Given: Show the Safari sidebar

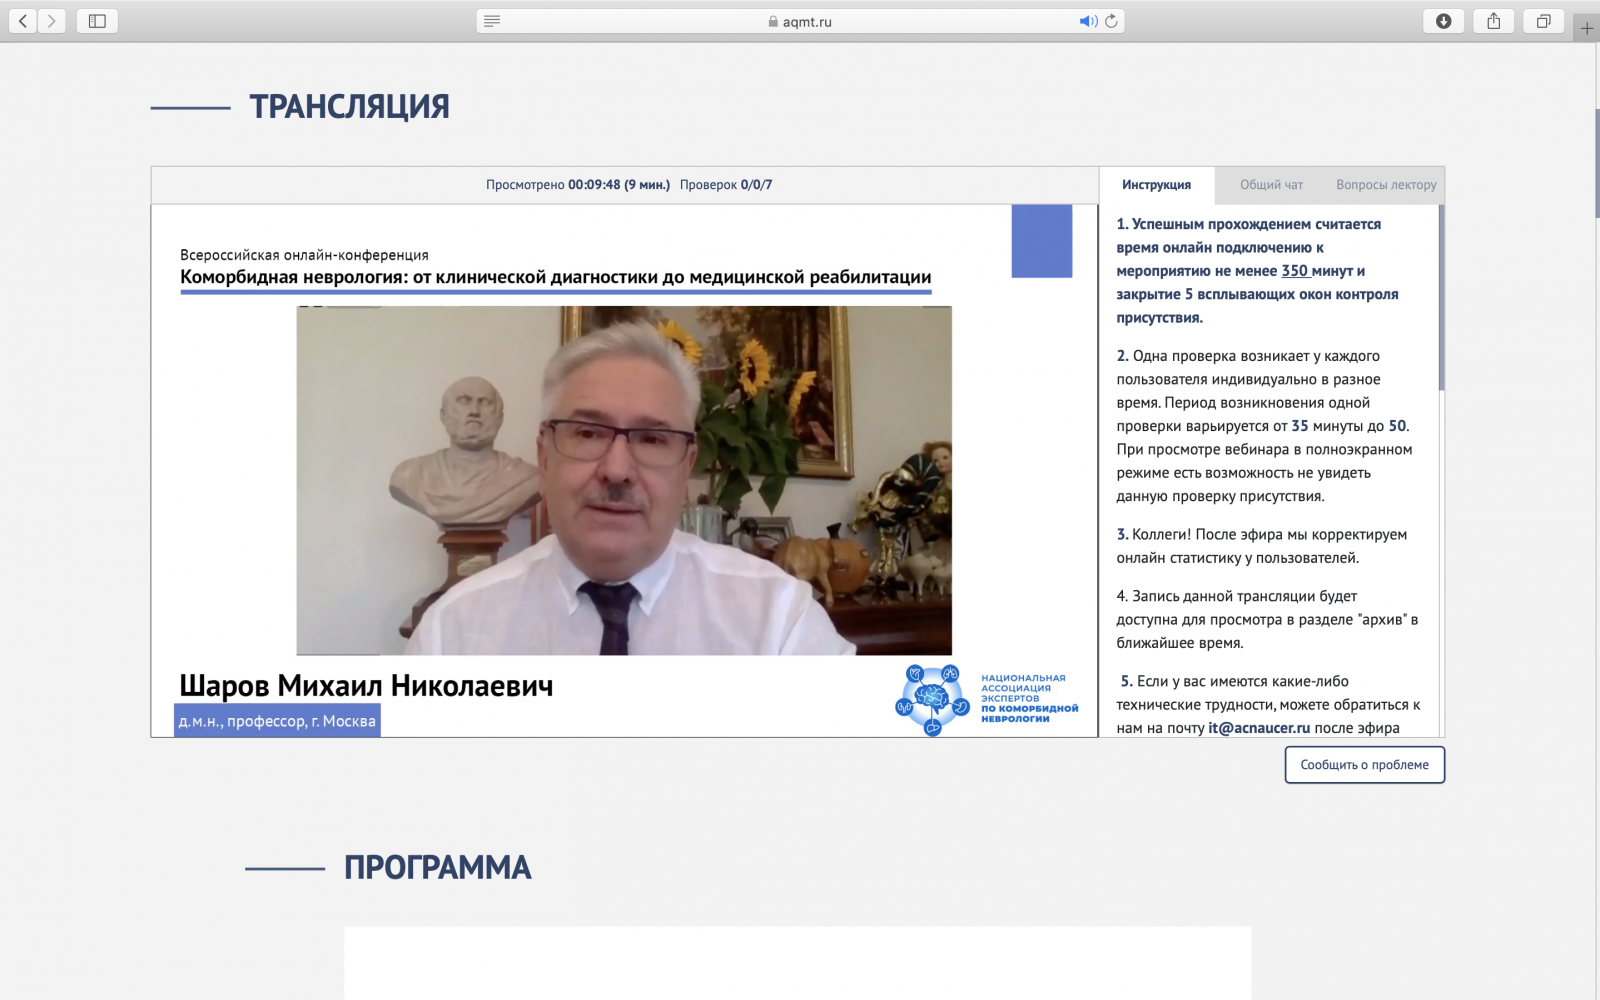Looking at the screenshot, I should pos(97,21).
